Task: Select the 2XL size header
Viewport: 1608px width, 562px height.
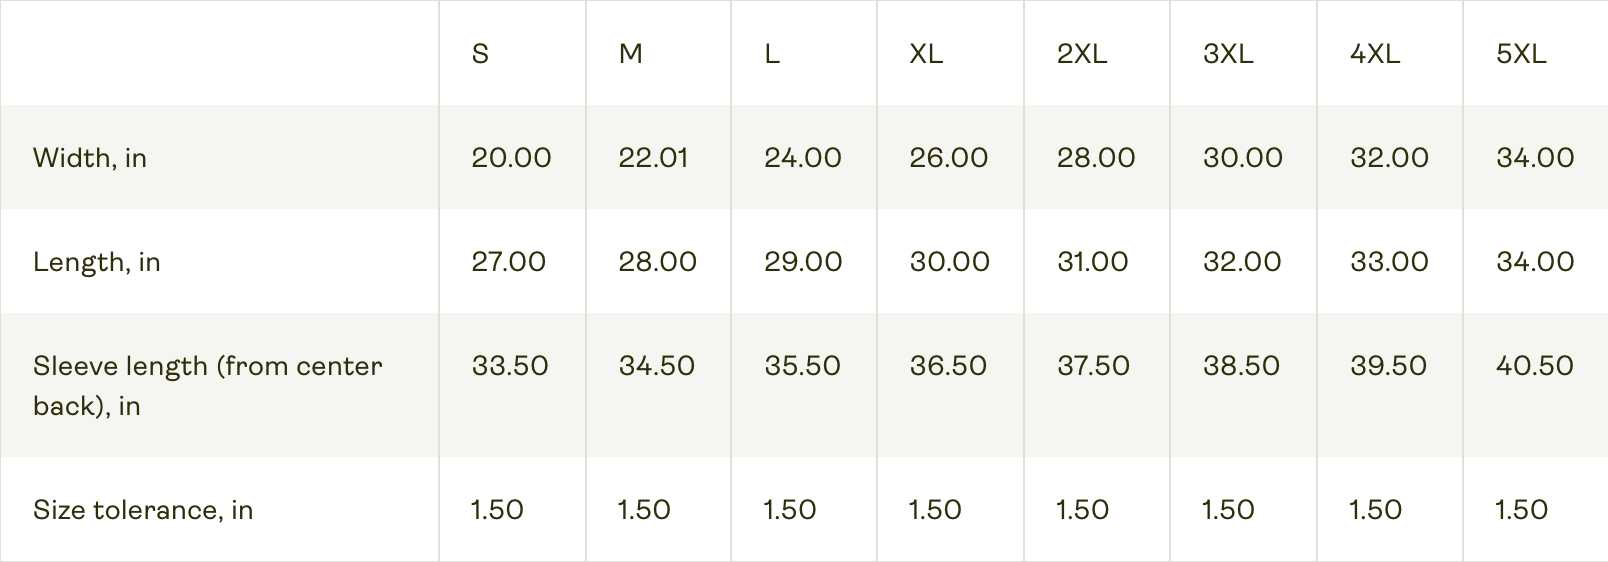Action: [1081, 54]
